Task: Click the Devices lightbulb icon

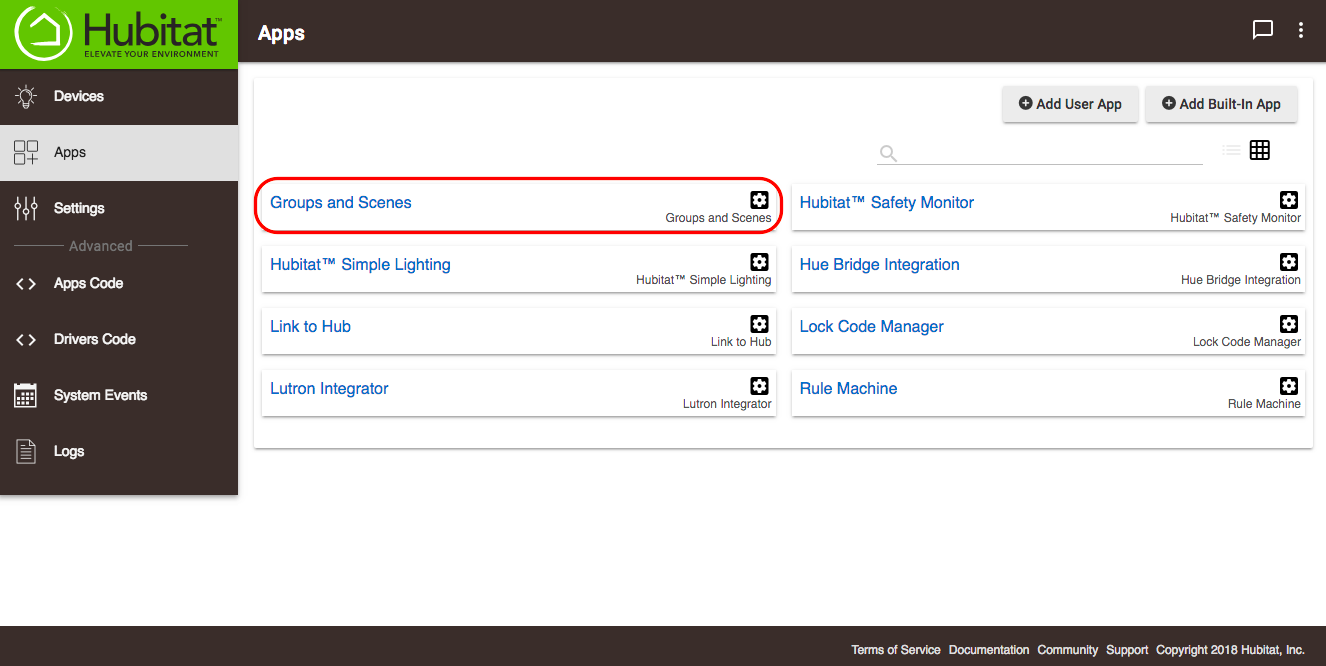Action: click(x=26, y=97)
